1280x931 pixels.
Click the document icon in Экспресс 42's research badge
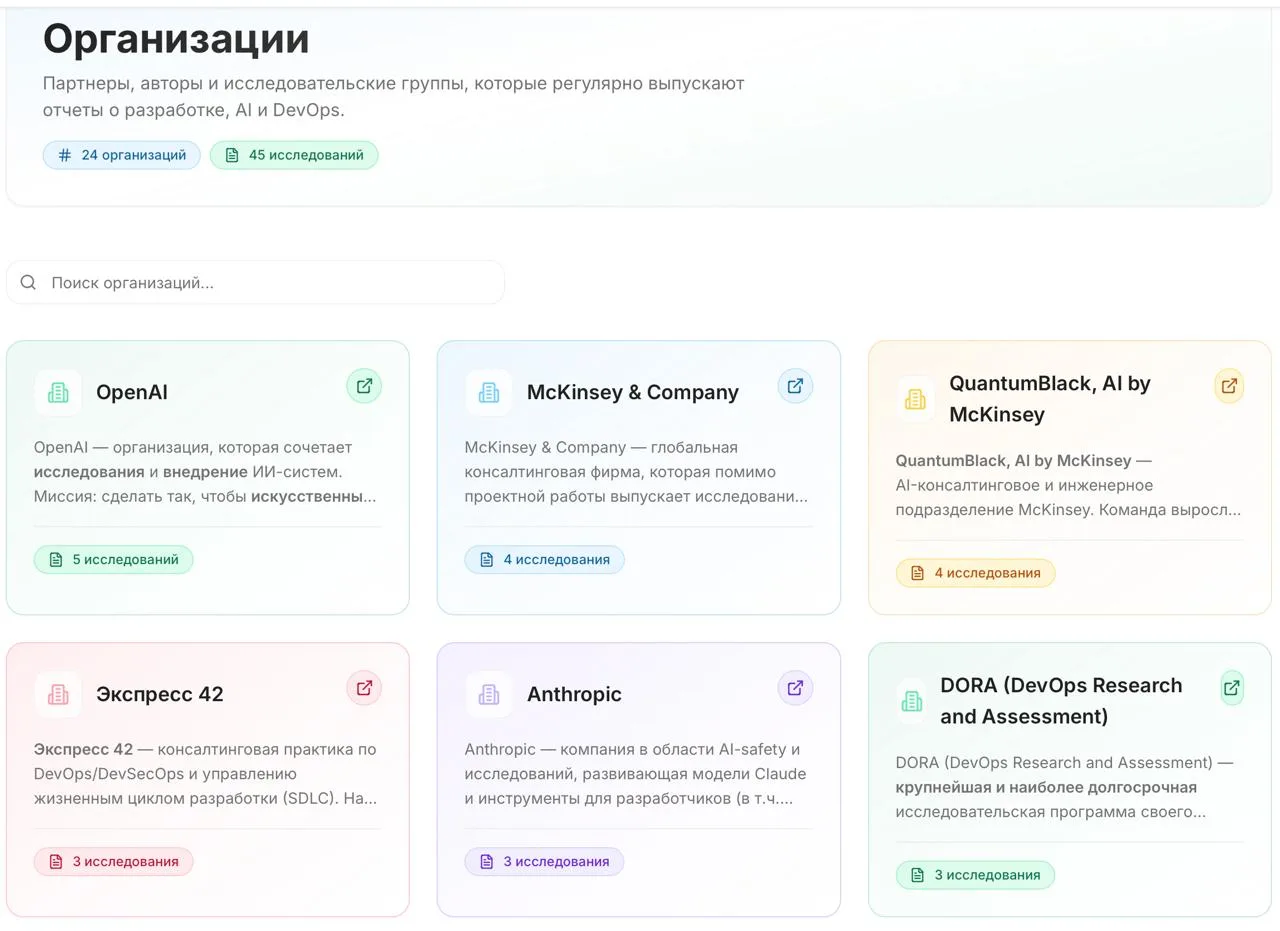coord(56,862)
